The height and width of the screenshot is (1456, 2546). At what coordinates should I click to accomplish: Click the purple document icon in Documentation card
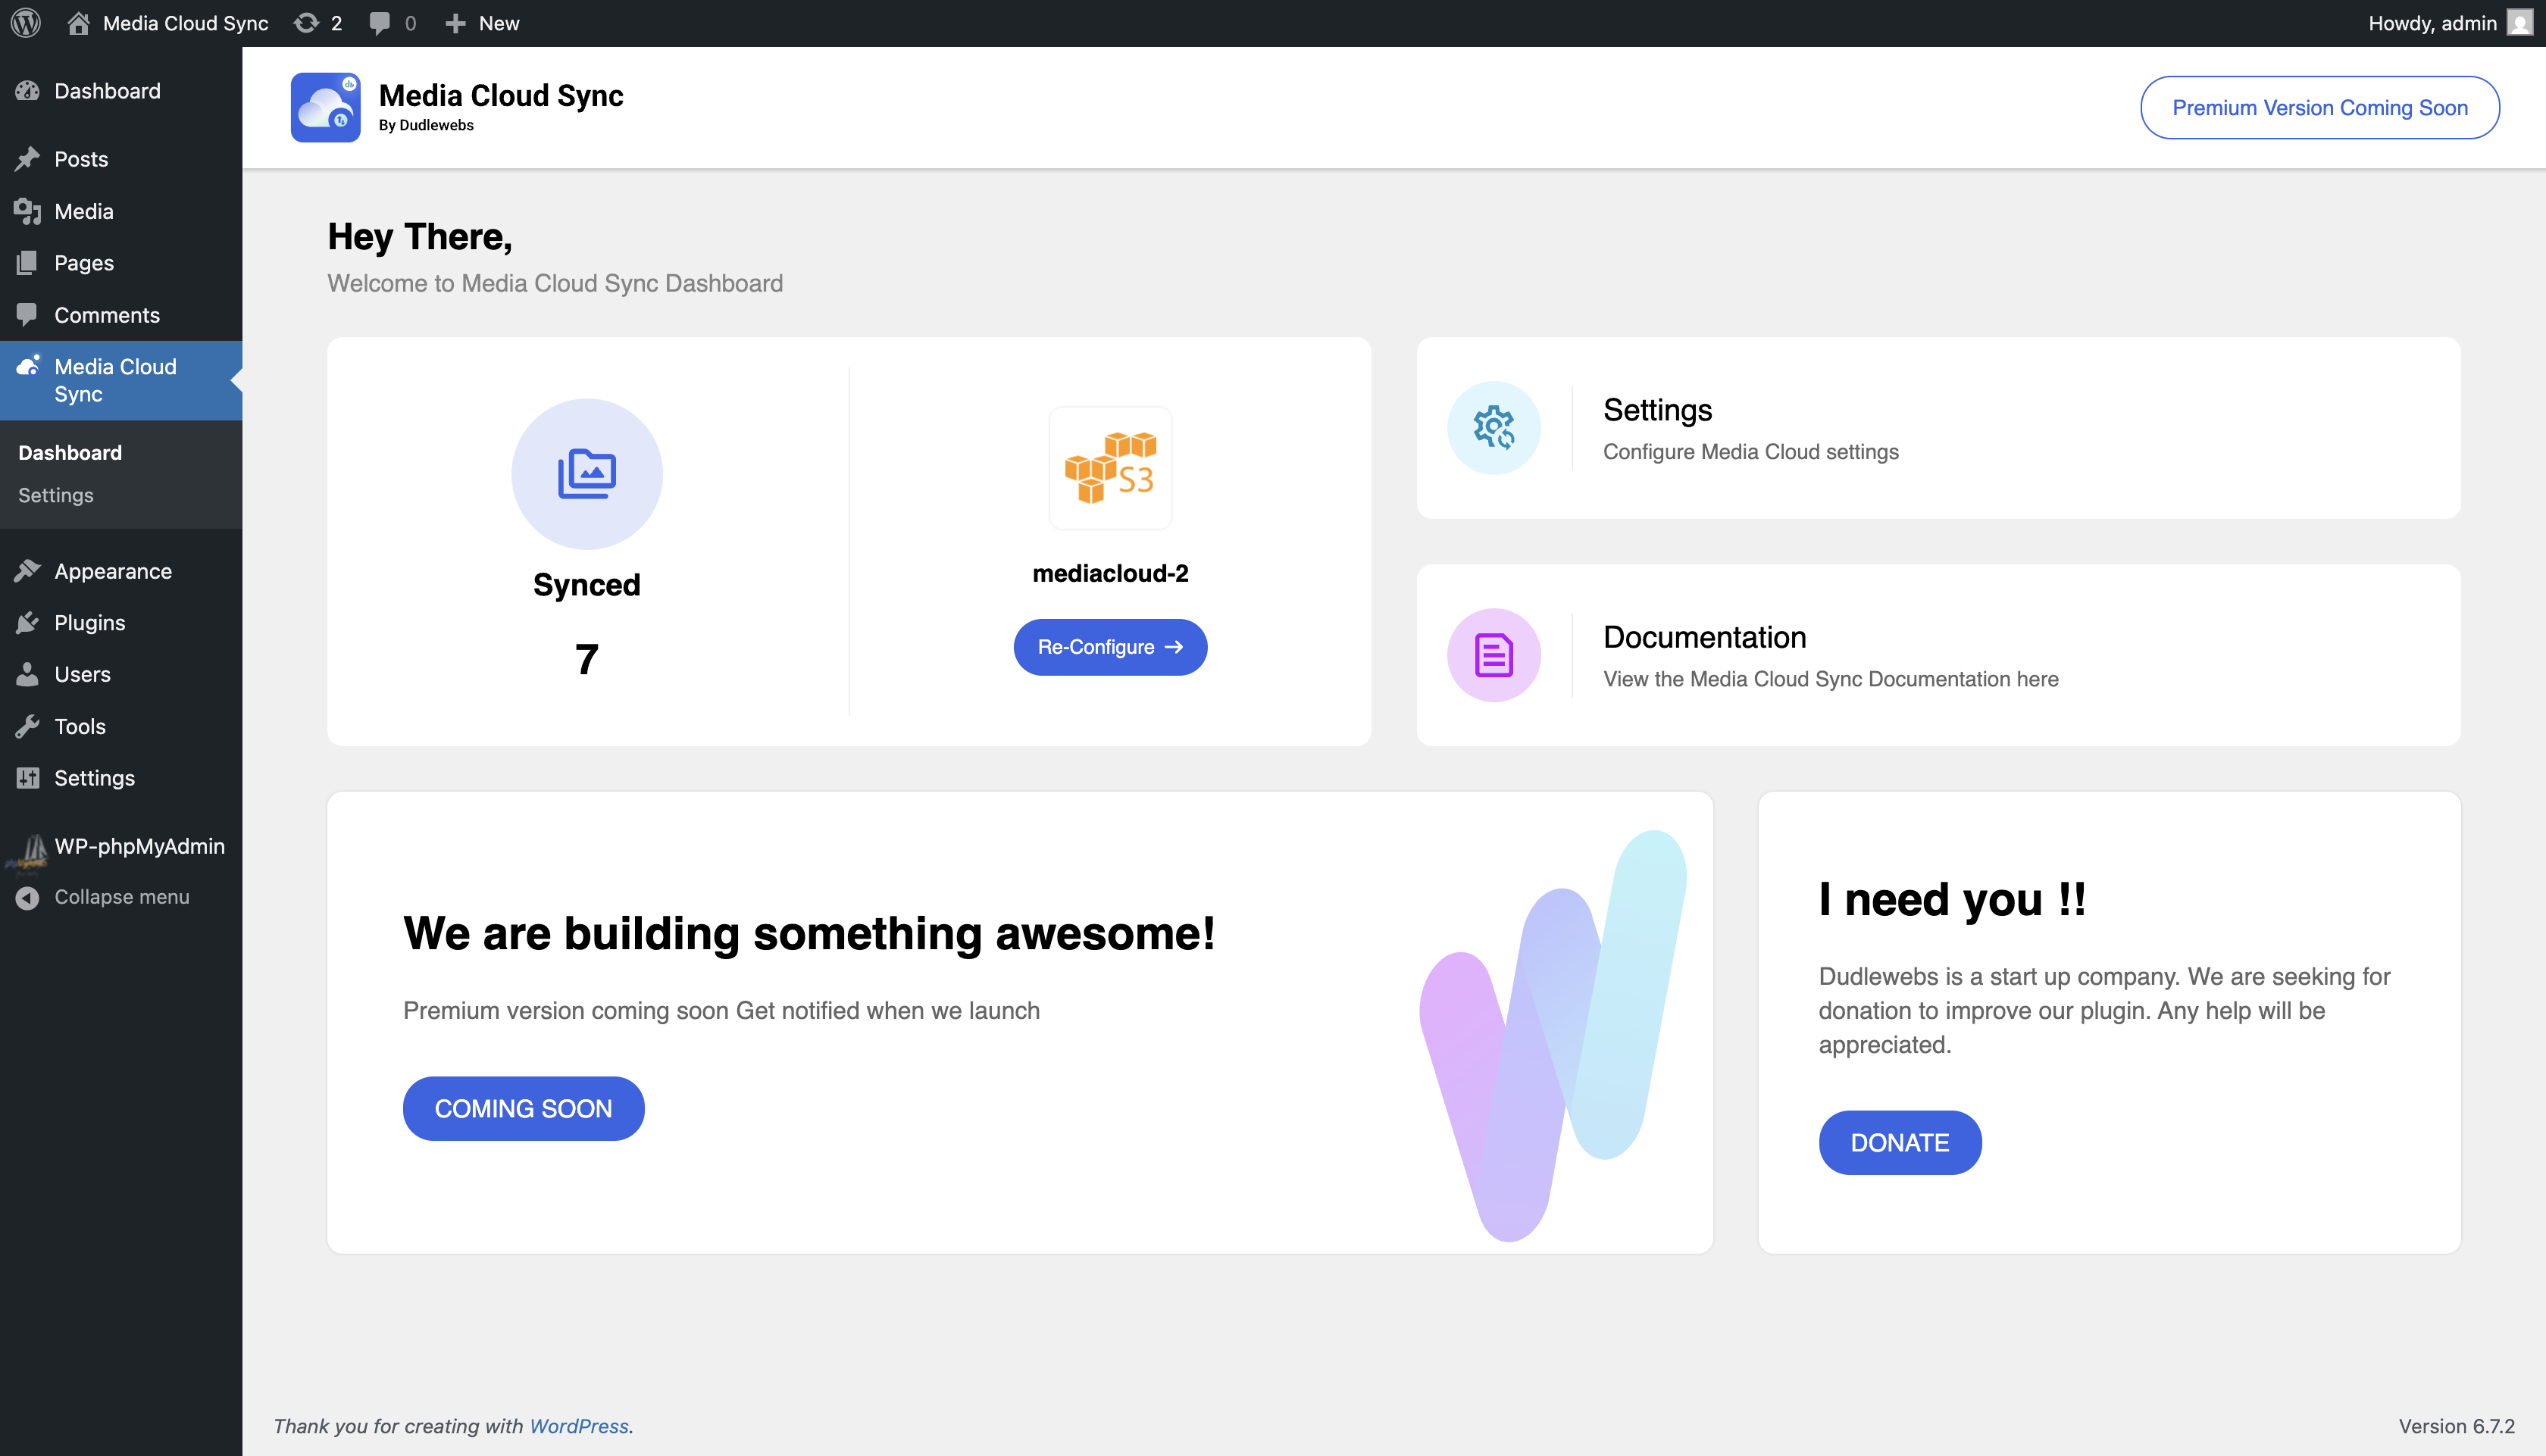point(1494,655)
